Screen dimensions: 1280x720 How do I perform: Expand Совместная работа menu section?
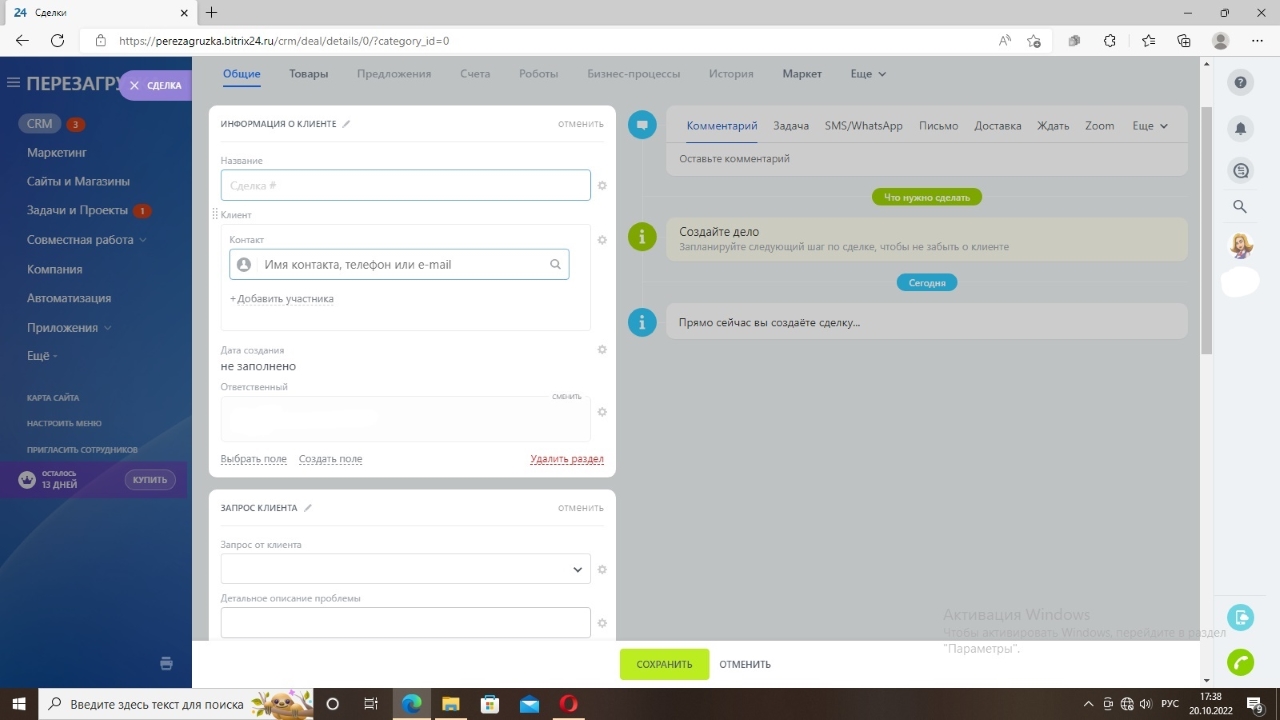[86, 240]
